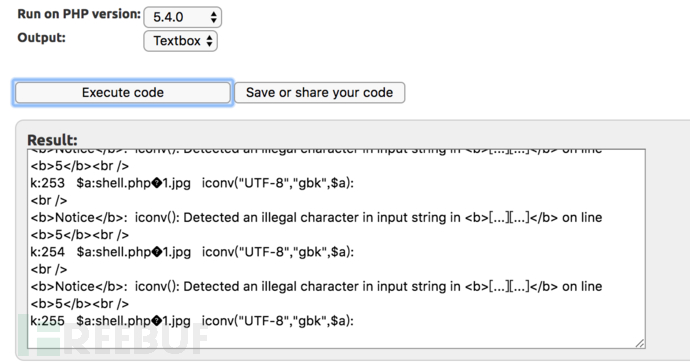Click the 'Output:' label

click(41, 38)
